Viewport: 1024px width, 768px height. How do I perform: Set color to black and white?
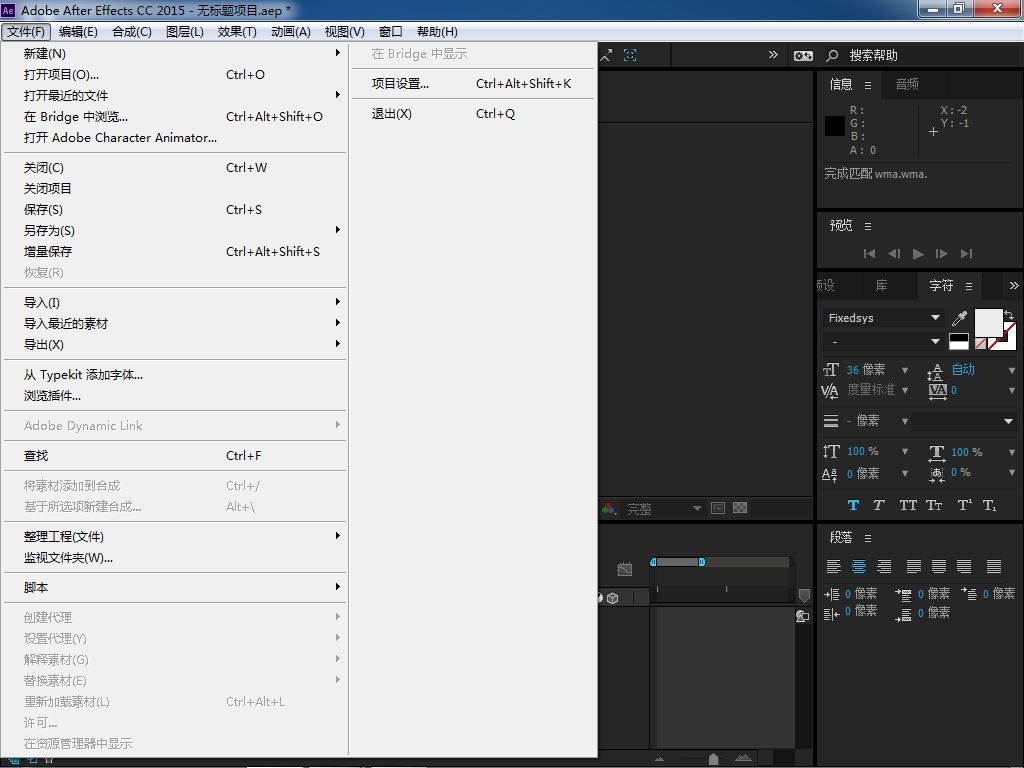(959, 341)
